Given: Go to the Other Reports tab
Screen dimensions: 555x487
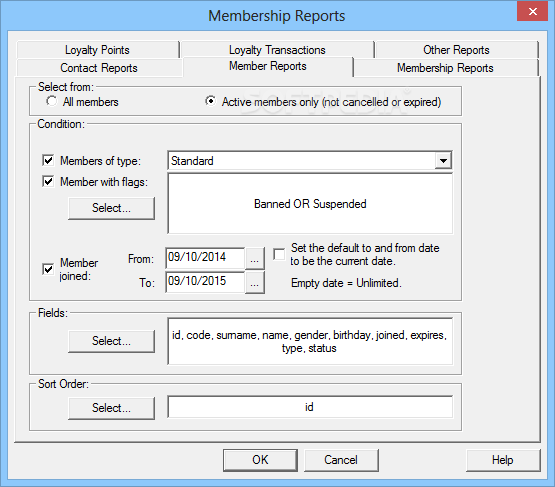Looking at the screenshot, I should pyautogui.click(x=456, y=50).
